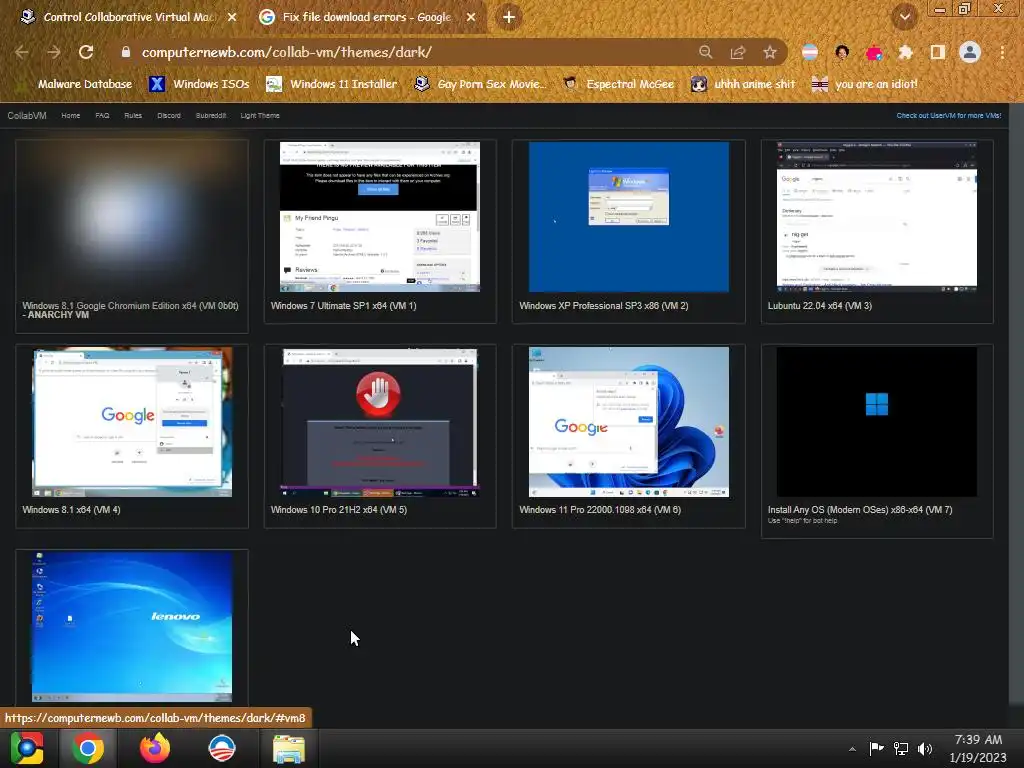Click the CollabVM site logo text
The width and height of the screenshot is (1024, 768).
pos(27,116)
